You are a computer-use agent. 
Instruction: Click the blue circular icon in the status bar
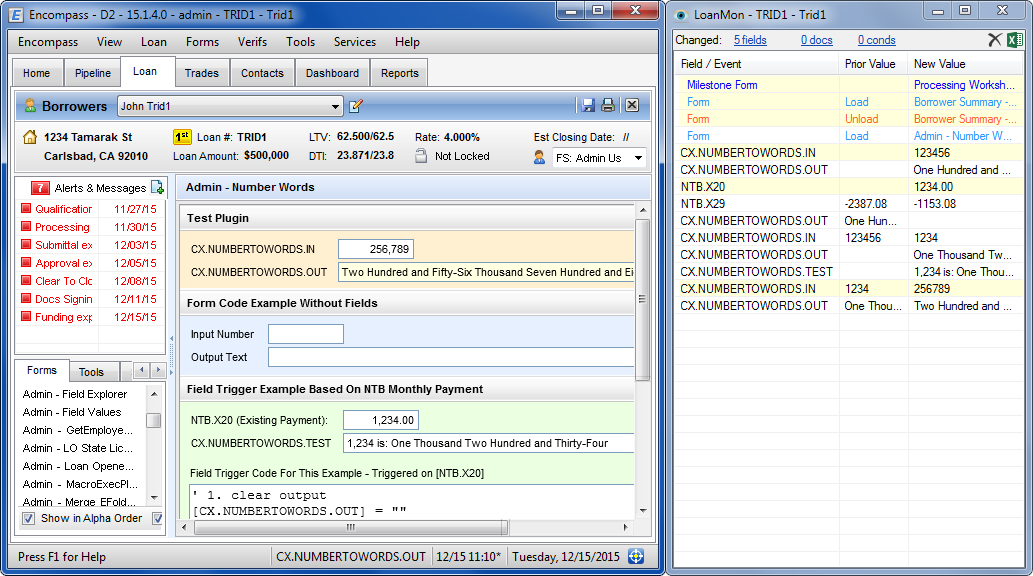coord(636,556)
